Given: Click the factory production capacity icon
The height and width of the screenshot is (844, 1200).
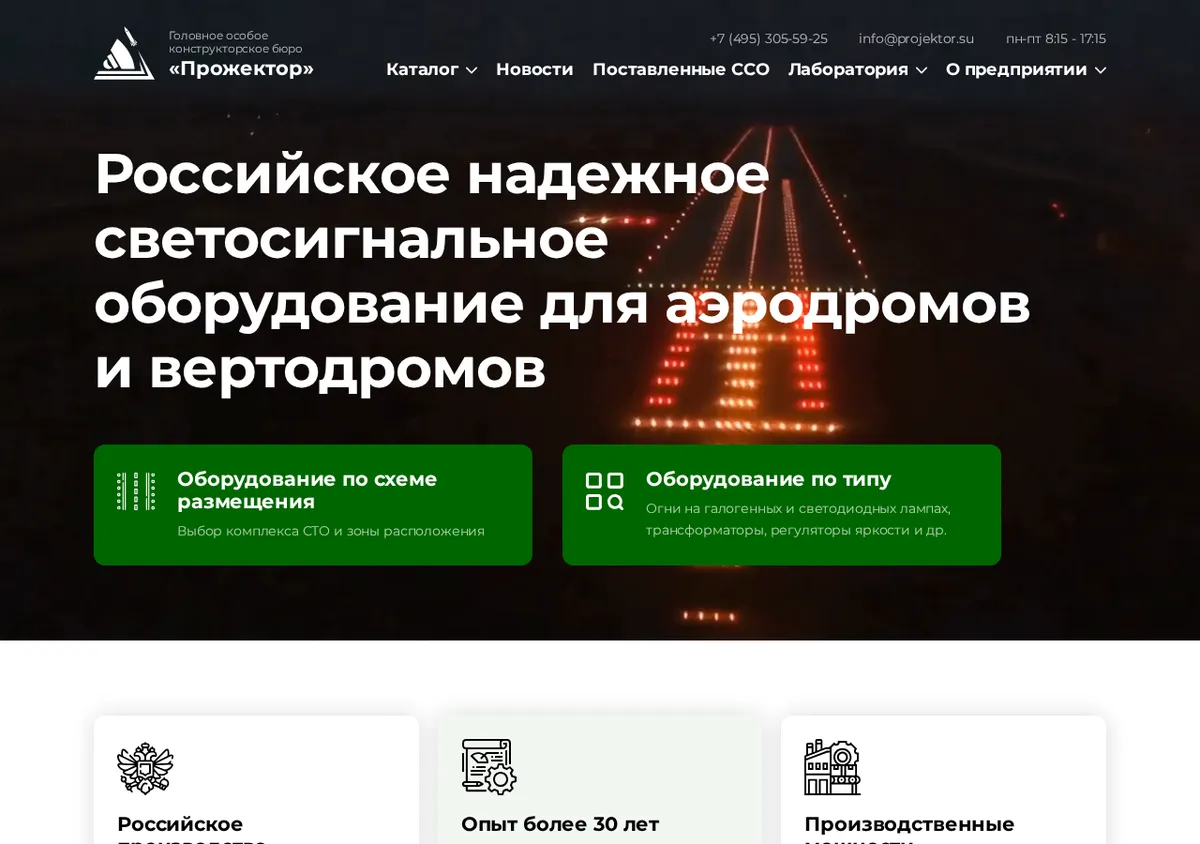Looking at the screenshot, I should click(832, 767).
